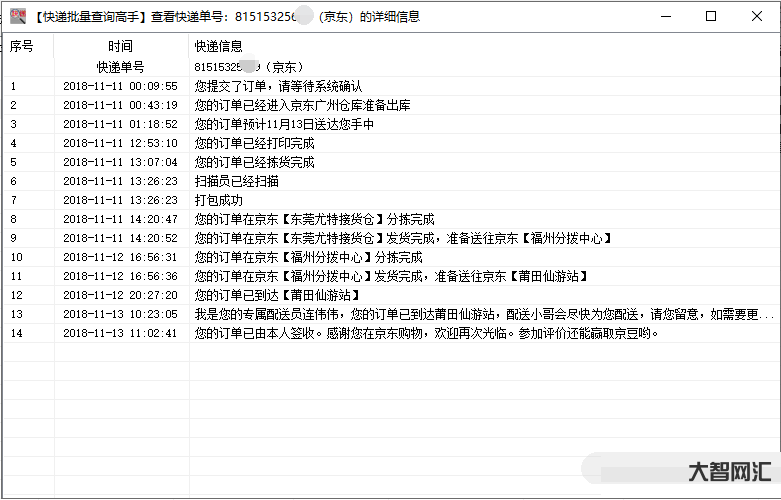Select row 4 订单已经打印完成

(254, 143)
